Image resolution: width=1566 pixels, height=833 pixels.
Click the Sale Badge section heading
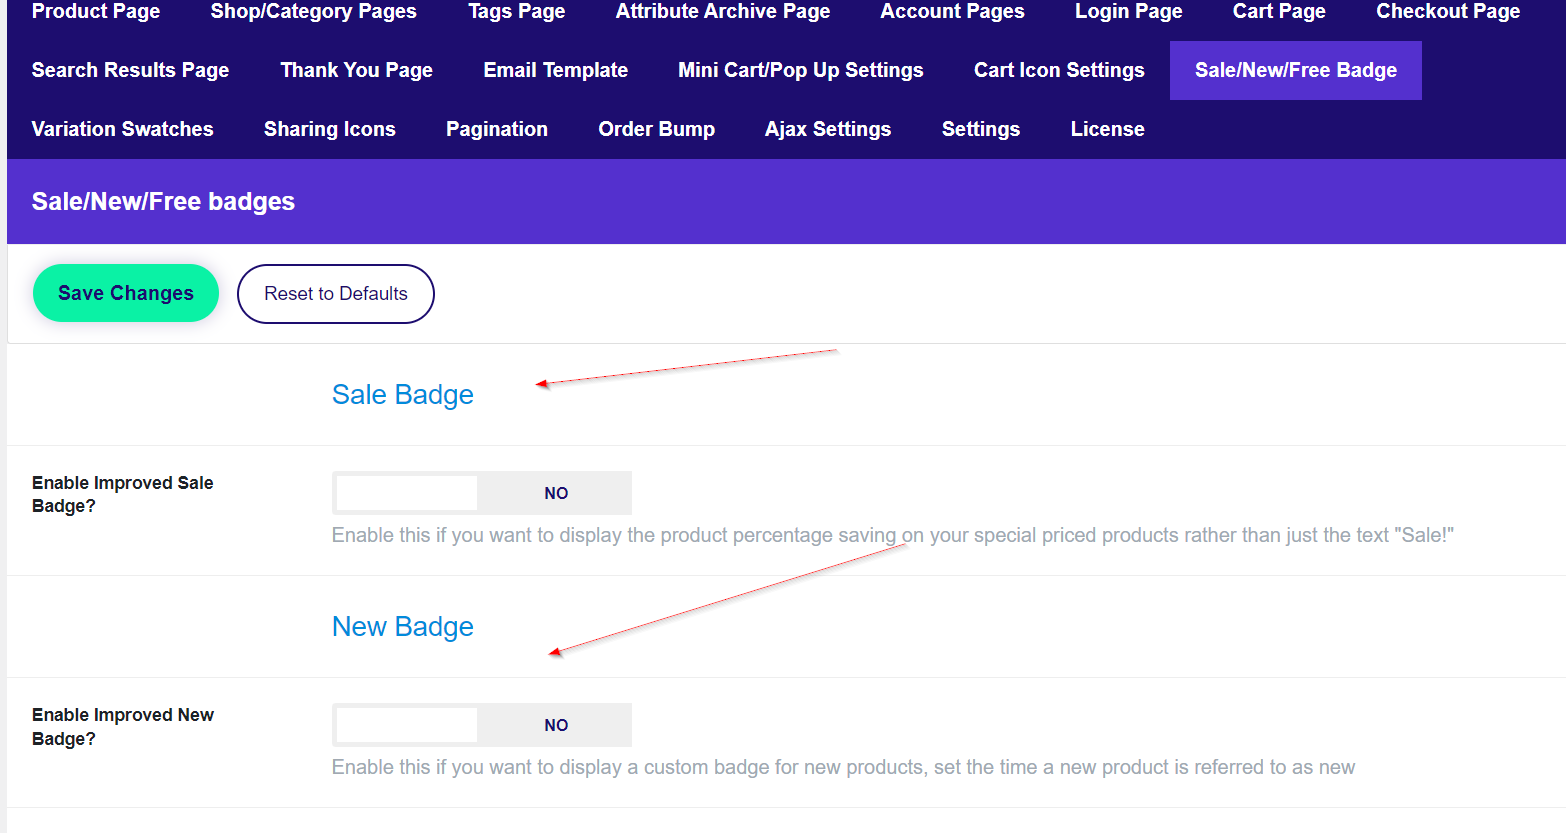pos(402,395)
